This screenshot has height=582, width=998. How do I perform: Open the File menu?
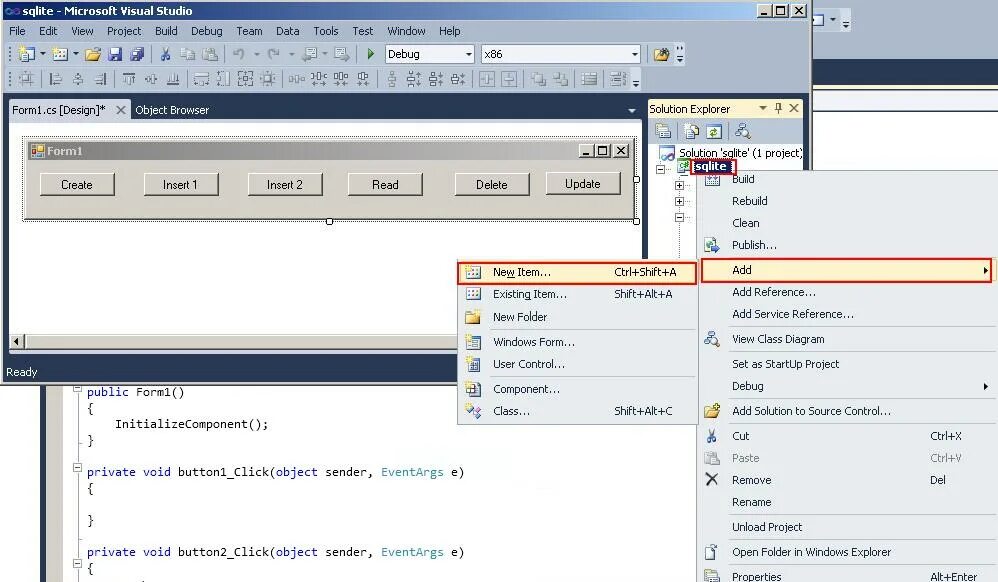[17, 31]
